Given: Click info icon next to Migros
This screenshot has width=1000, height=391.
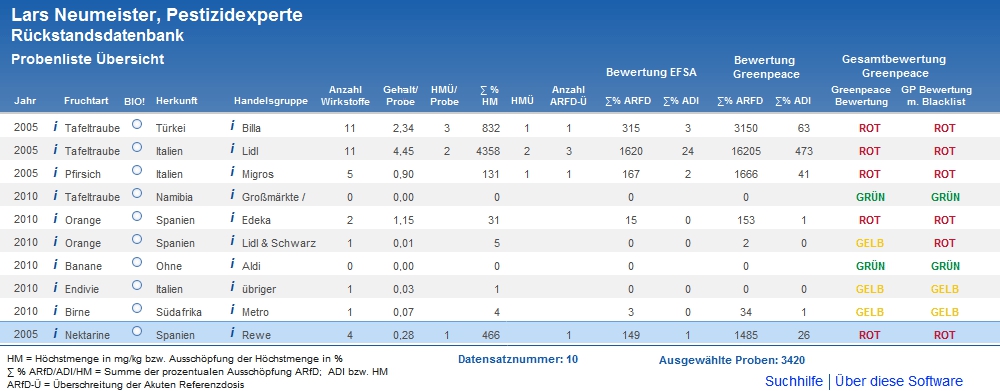Looking at the screenshot, I should [233, 173].
